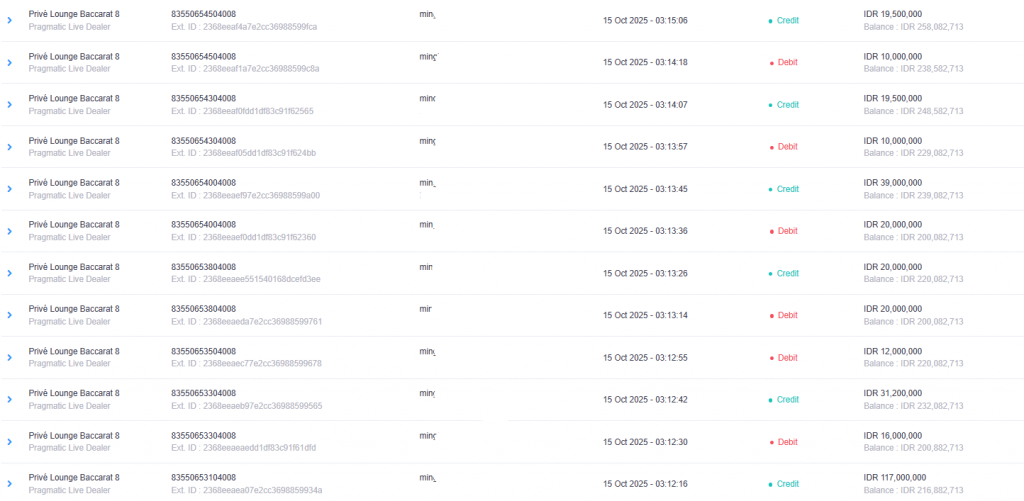Screen dimensions: 1024x501
Task: Click the Credit status at 03:15:06
Action: point(787,20)
